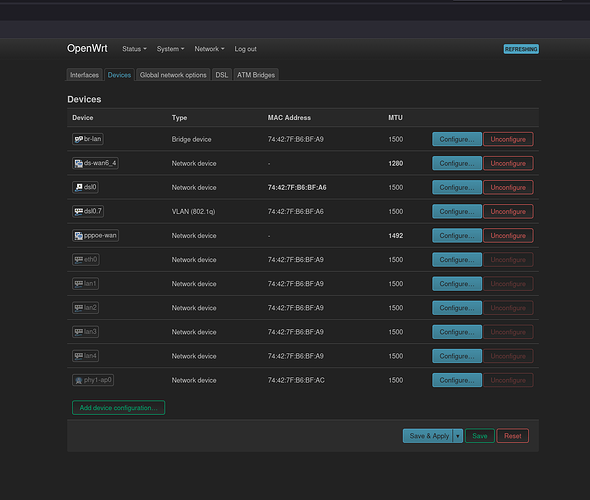Click MAC address 74:42:7F:B6:BF:AC
590x500 pixels.
[296, 380]
